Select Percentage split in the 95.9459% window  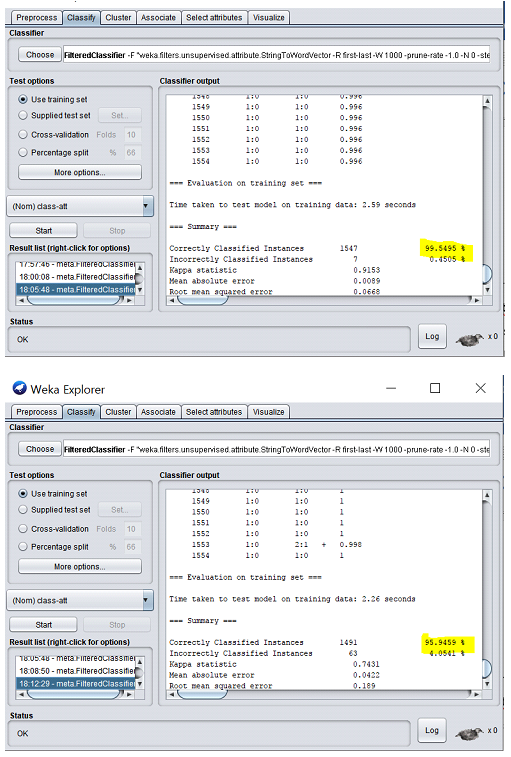54,547
